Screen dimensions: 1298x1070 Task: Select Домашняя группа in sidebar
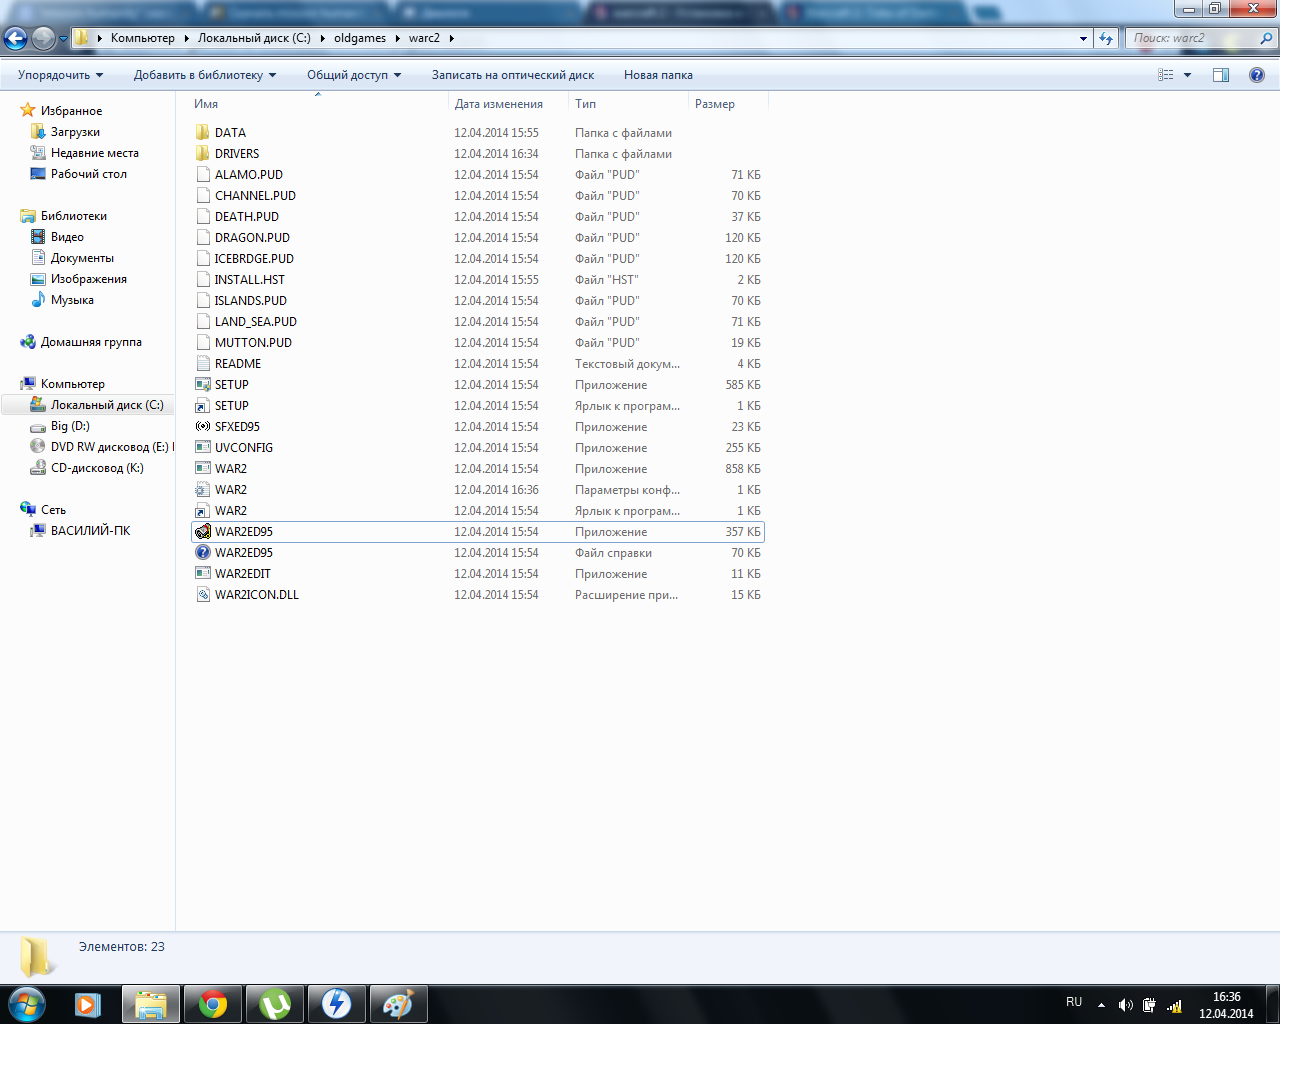[91, 342]
